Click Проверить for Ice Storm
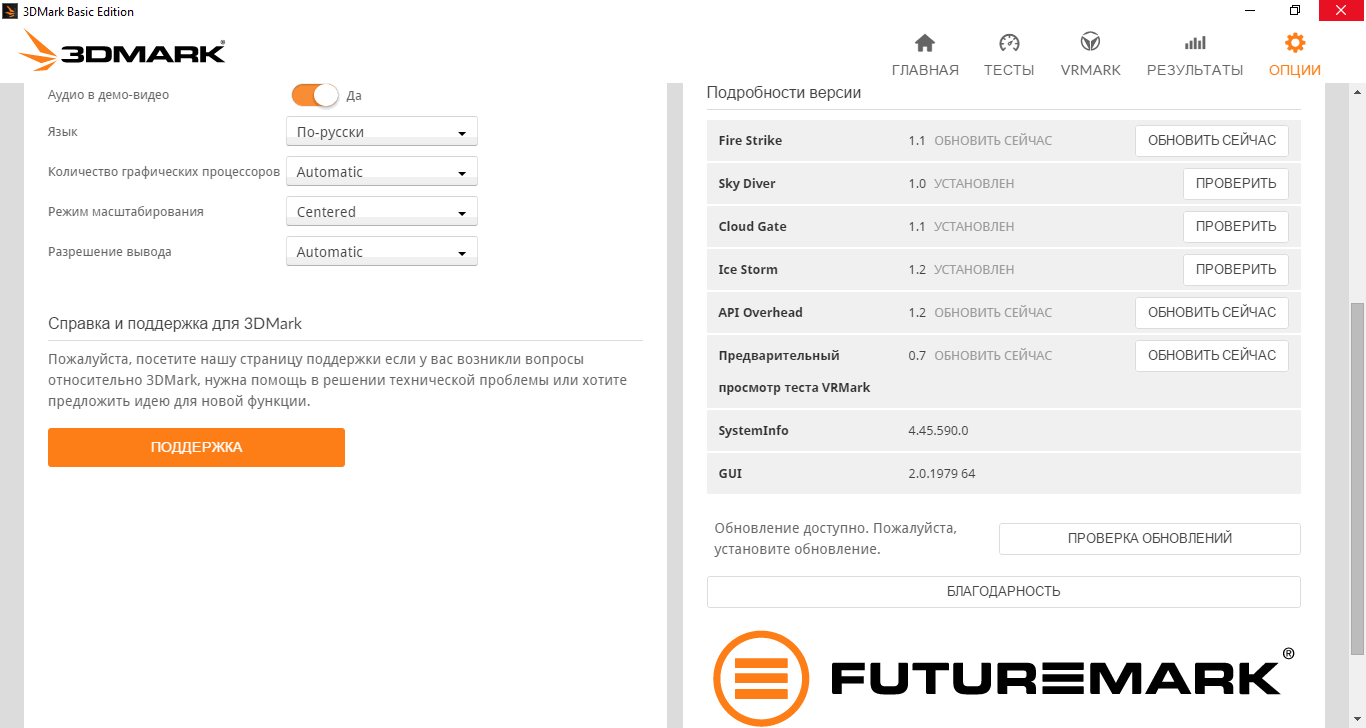 coord(1236,270)
